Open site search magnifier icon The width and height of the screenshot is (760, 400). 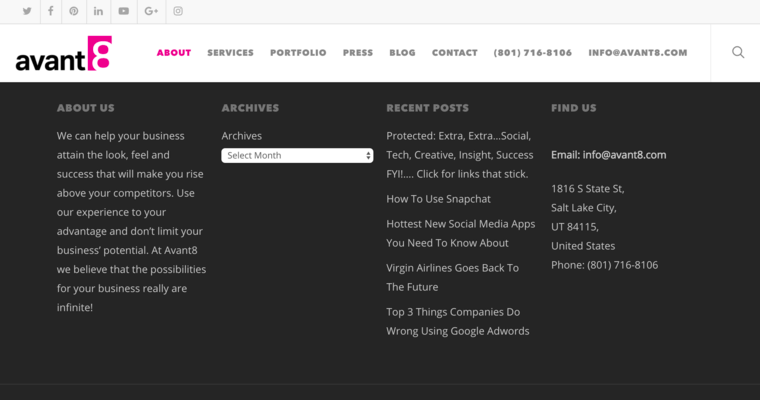pos(738,53)
